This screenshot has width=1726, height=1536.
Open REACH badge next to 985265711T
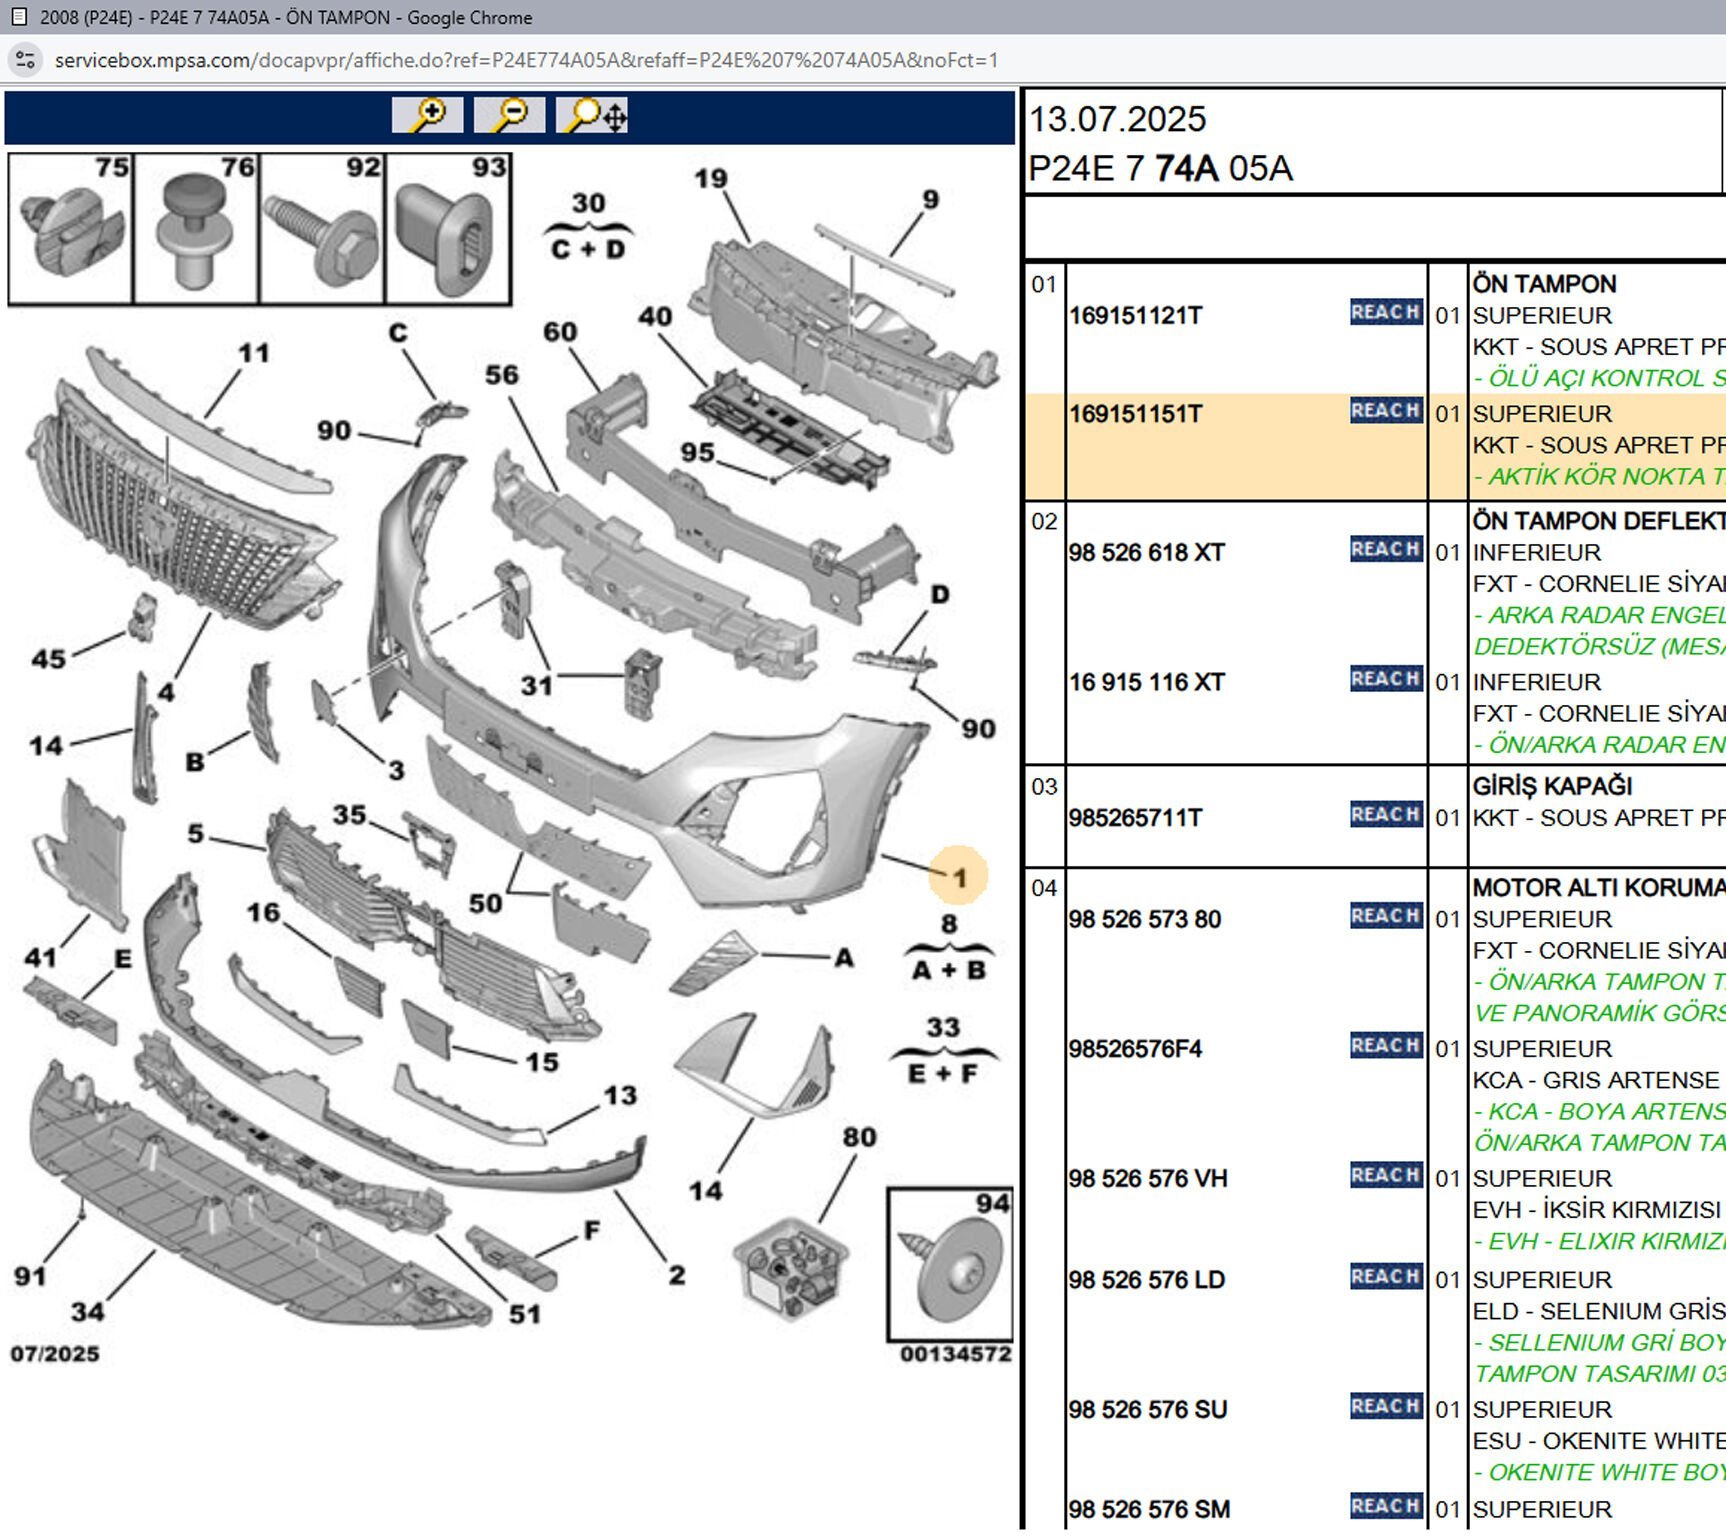(x=1385, y=814)
